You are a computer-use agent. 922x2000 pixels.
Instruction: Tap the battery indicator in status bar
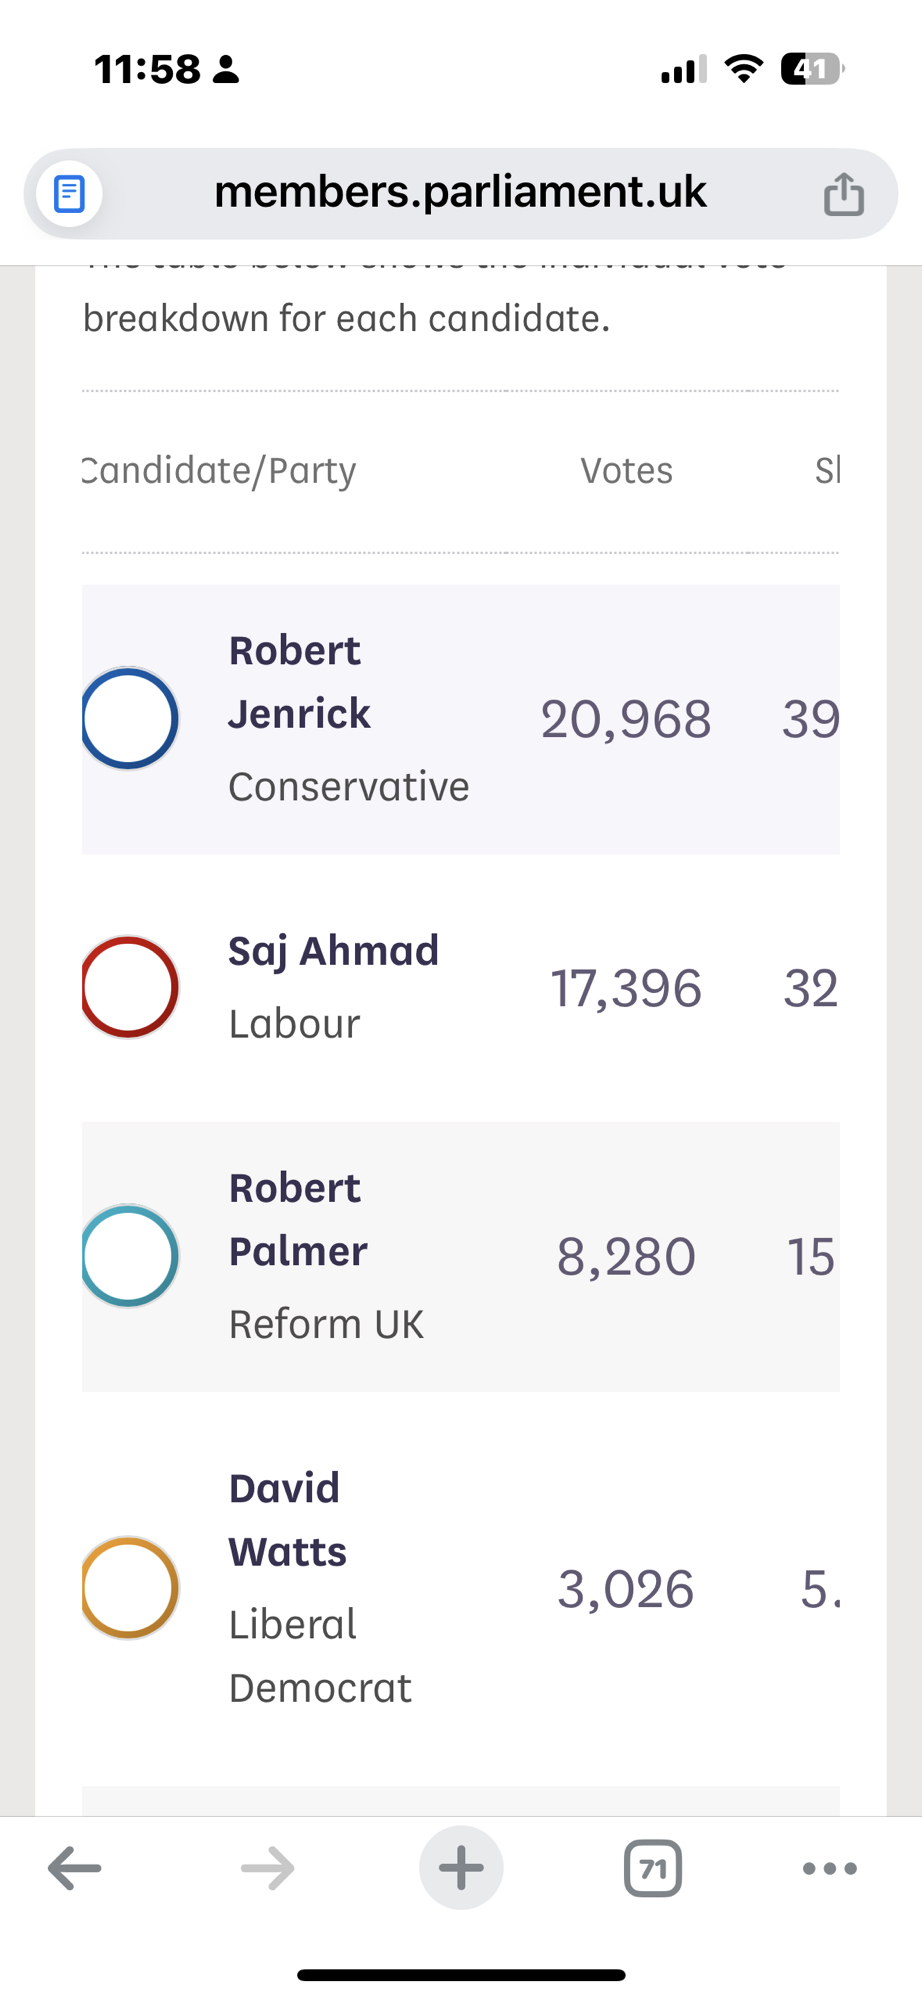811,69
